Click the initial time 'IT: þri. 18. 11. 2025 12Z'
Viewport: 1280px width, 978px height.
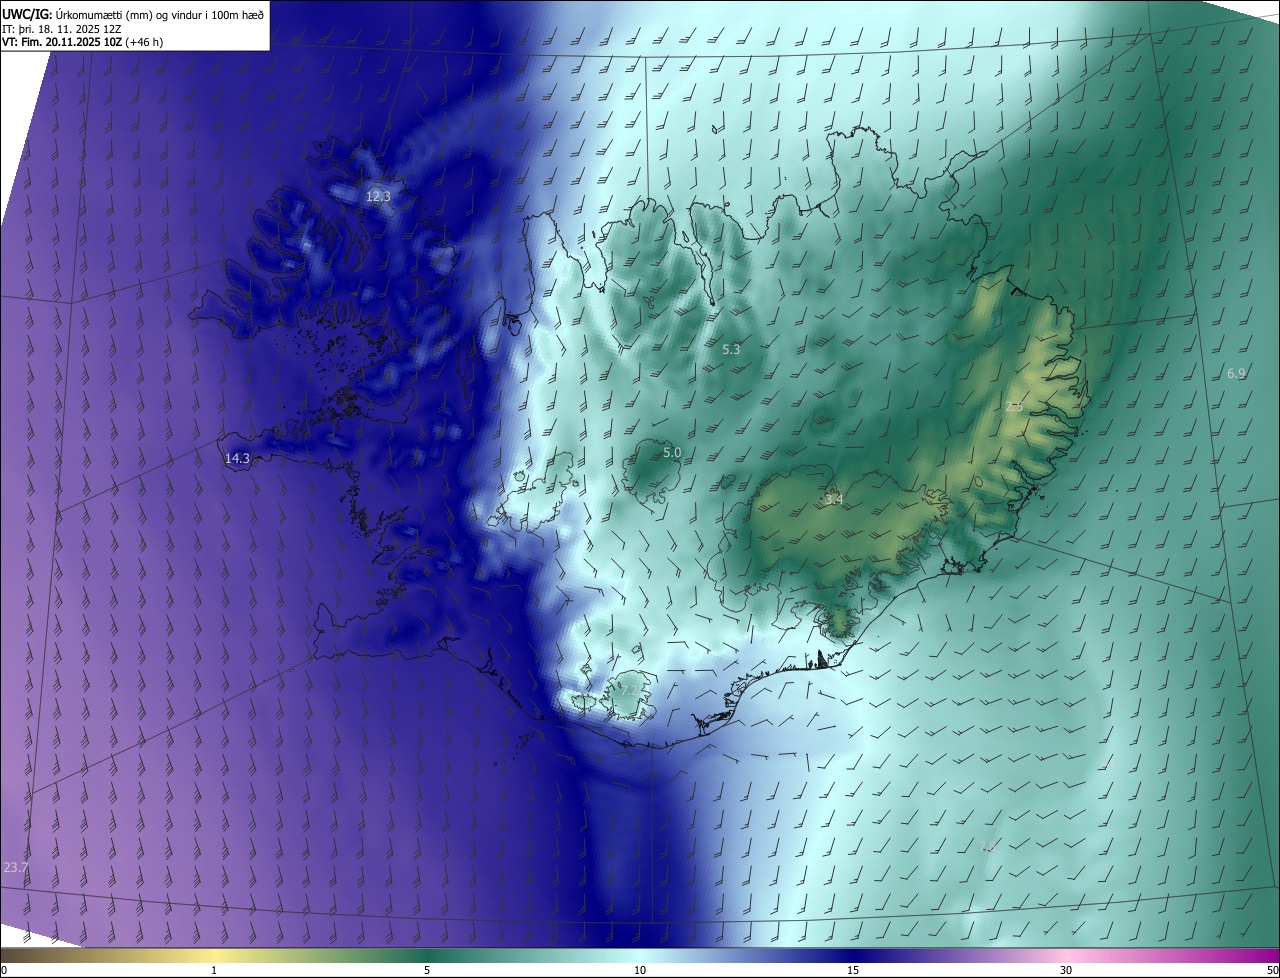[x=62, y=28]
